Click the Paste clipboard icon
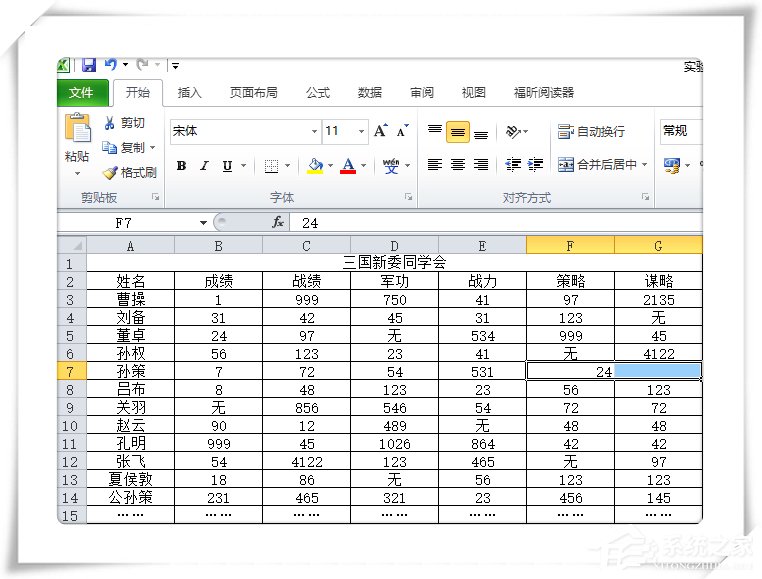Image resolution: width=762 pixels, height=579 pixels. point(77,130)
